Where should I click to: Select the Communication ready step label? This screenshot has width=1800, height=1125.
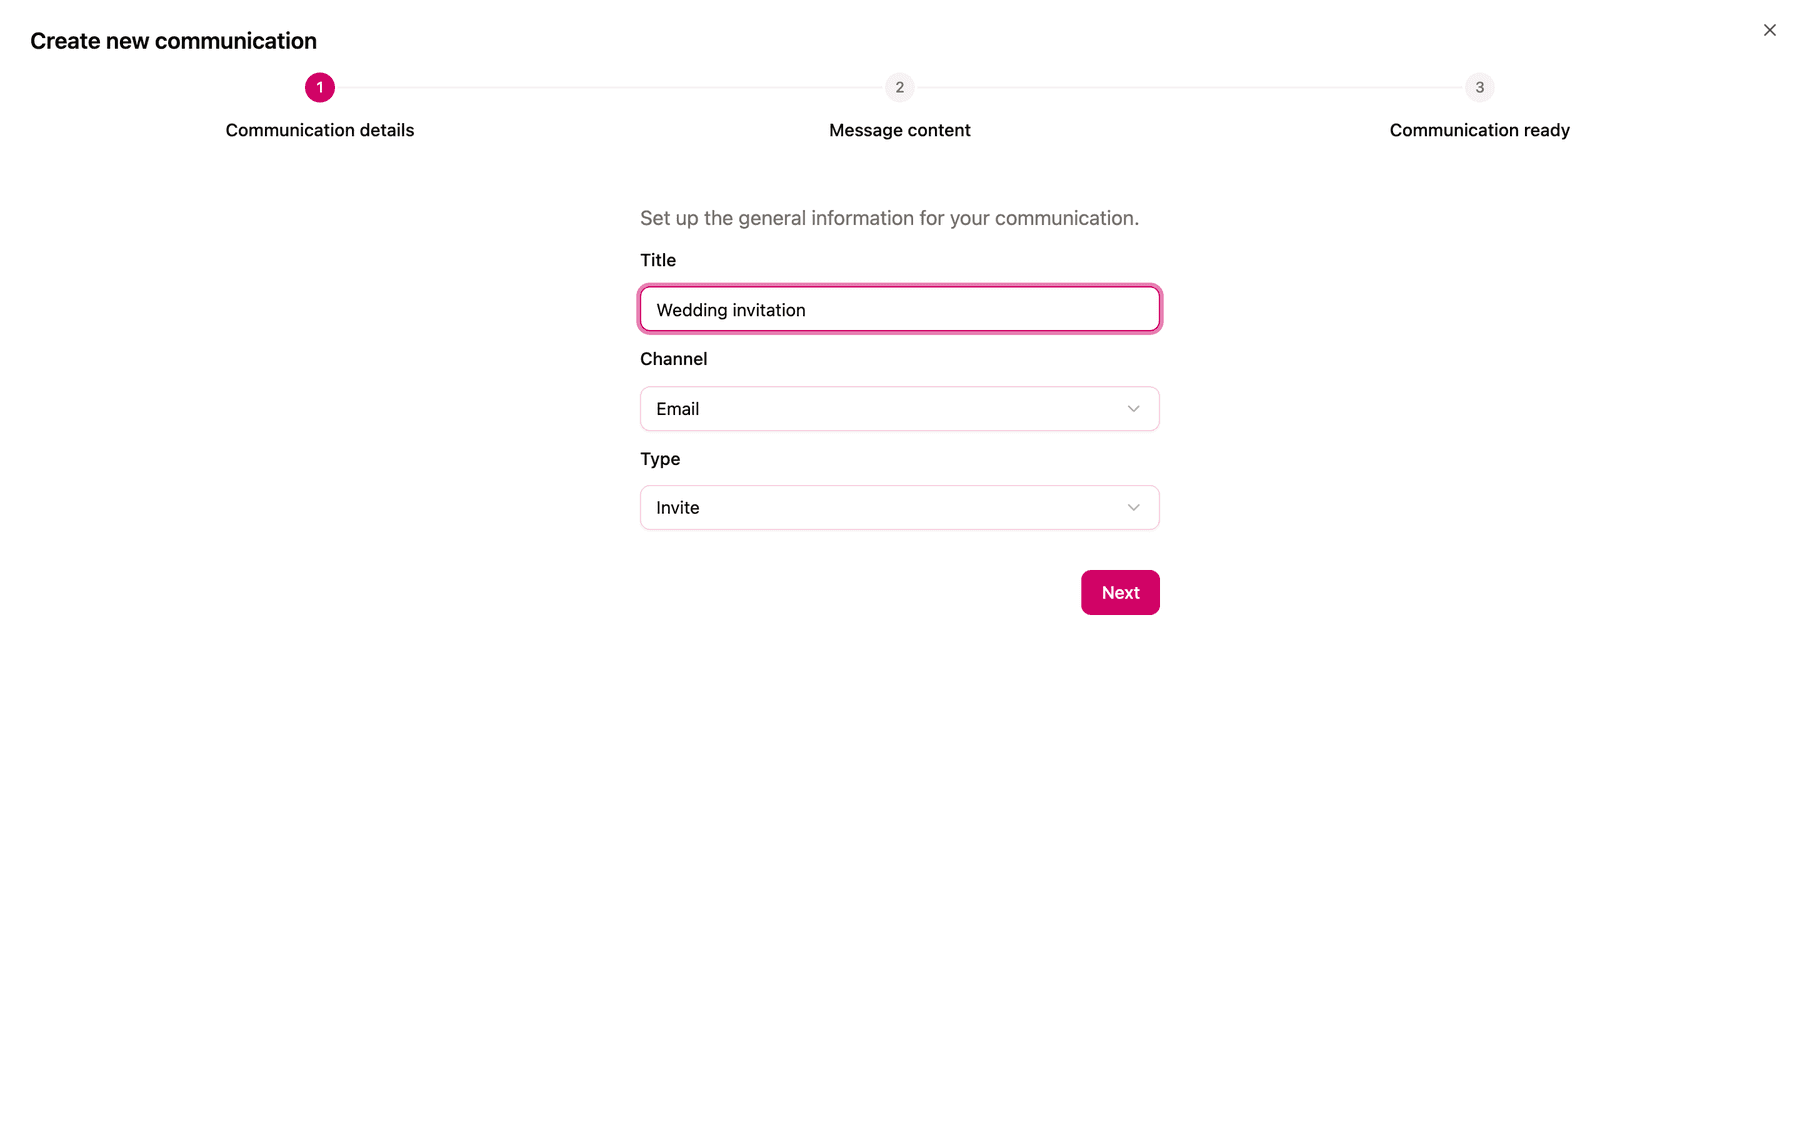click(x=1480, y=130)
